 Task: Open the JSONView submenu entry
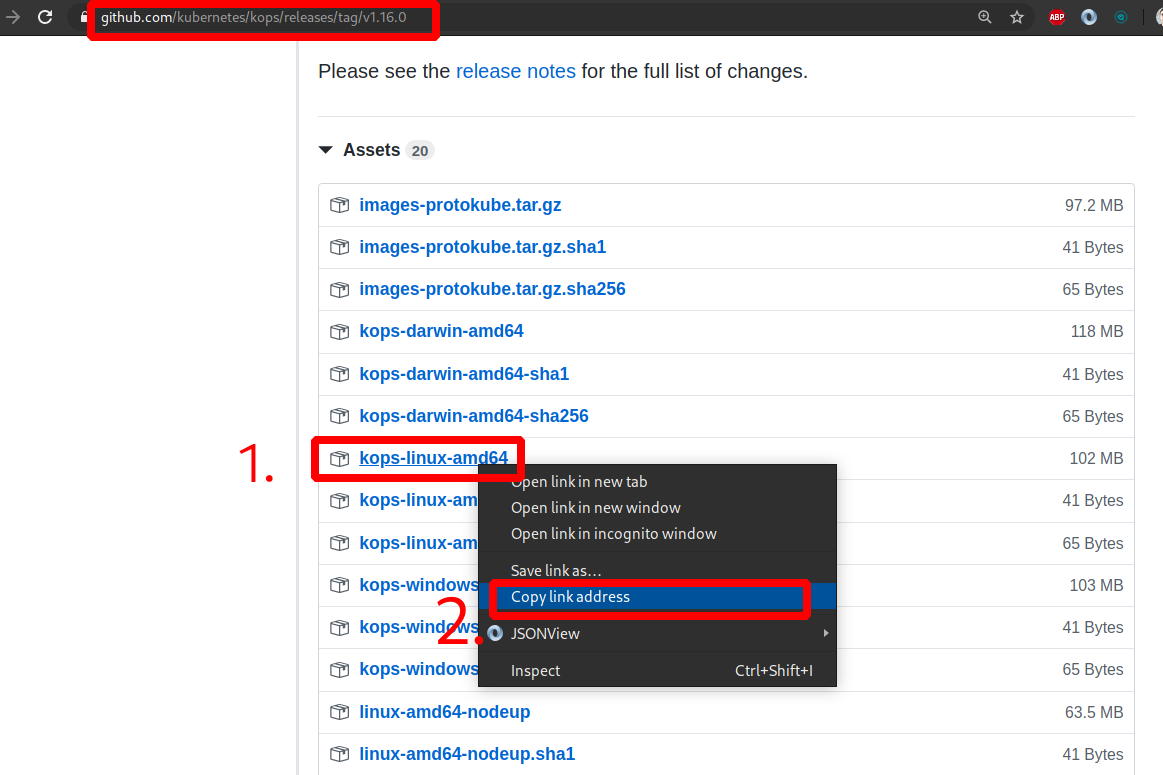[657, 634]
